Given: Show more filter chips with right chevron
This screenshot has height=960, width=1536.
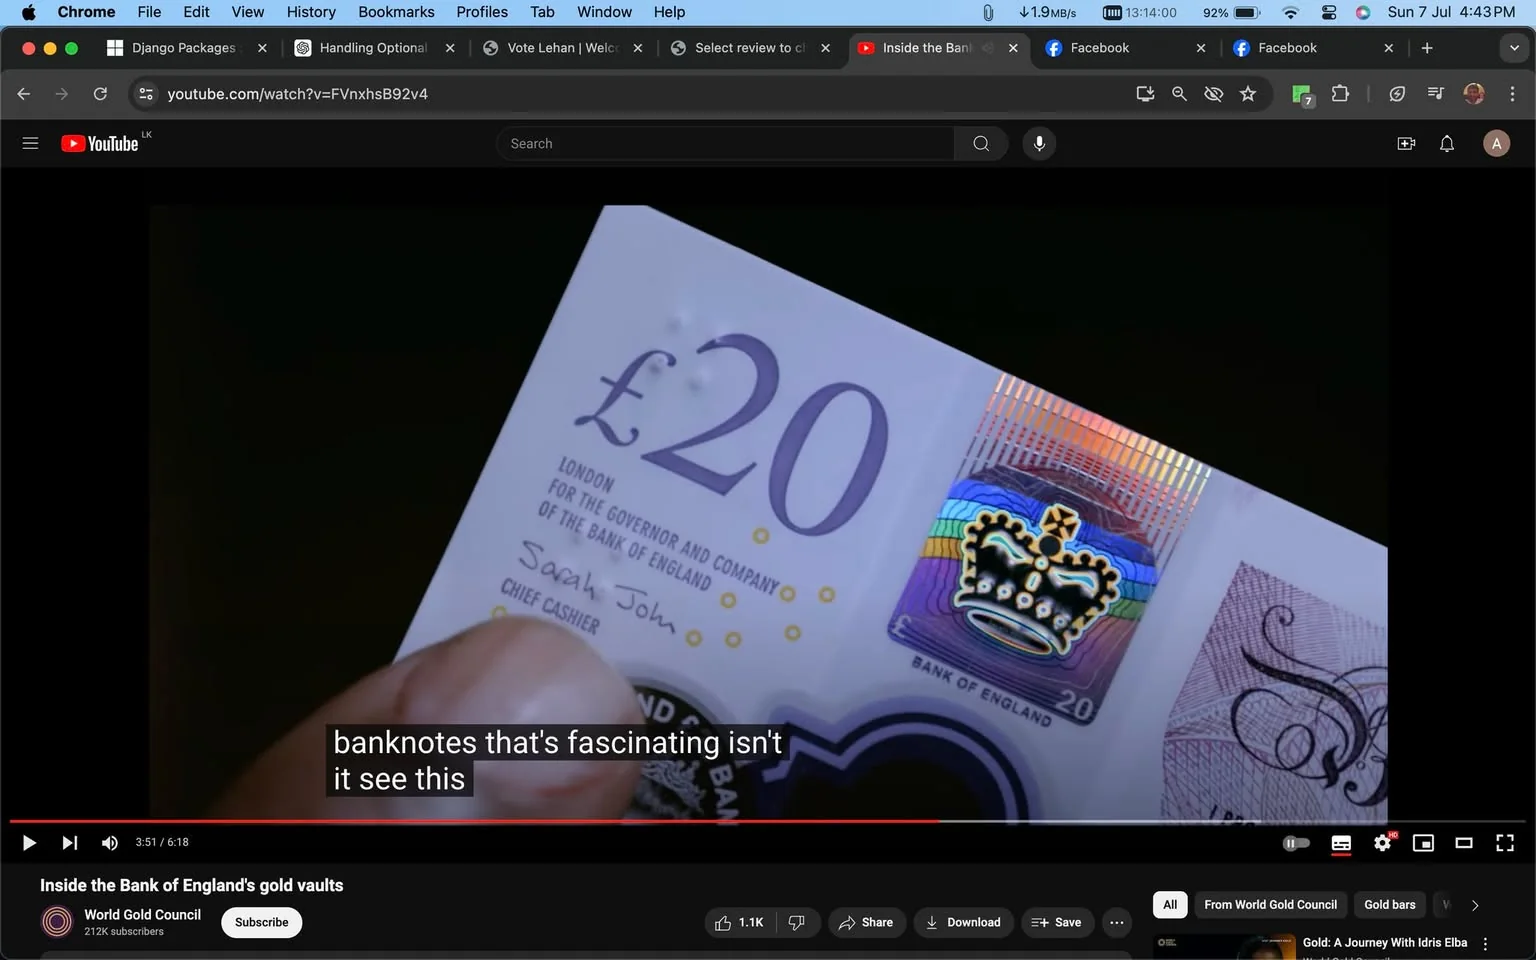Looking at the screenshot, I should click(1474, 905).
